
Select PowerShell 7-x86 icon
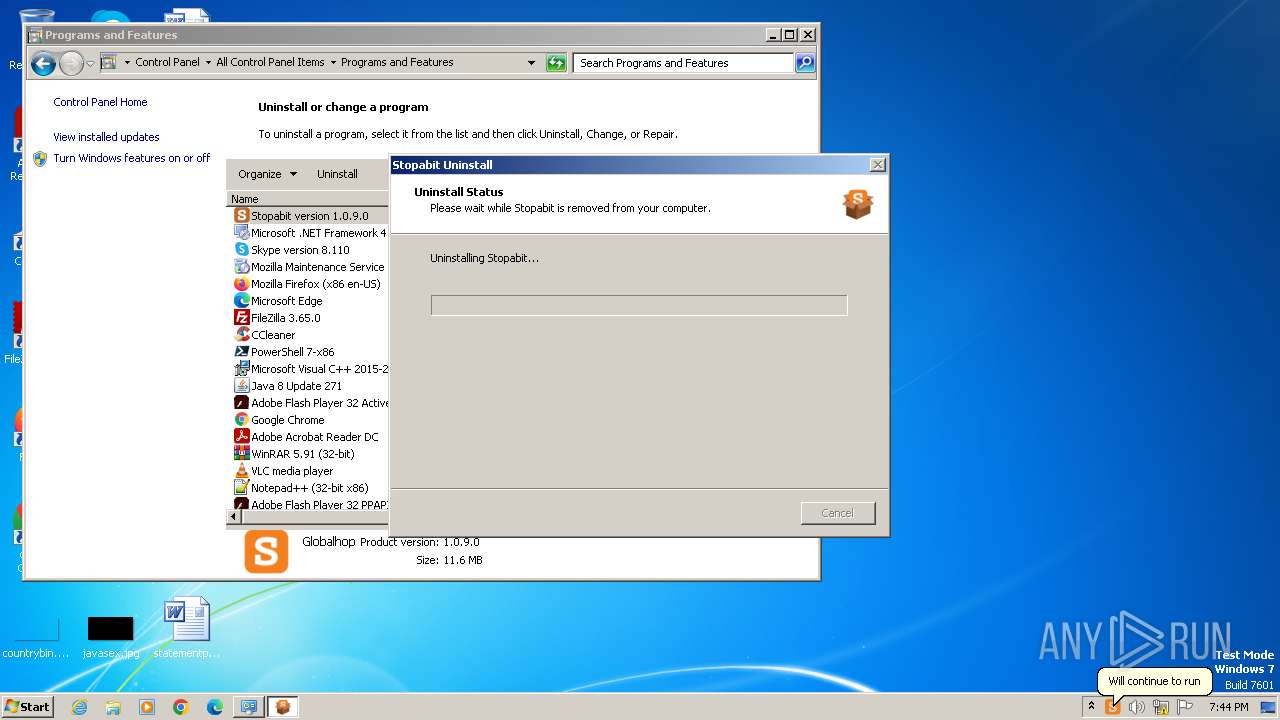(x=241, y=352)
